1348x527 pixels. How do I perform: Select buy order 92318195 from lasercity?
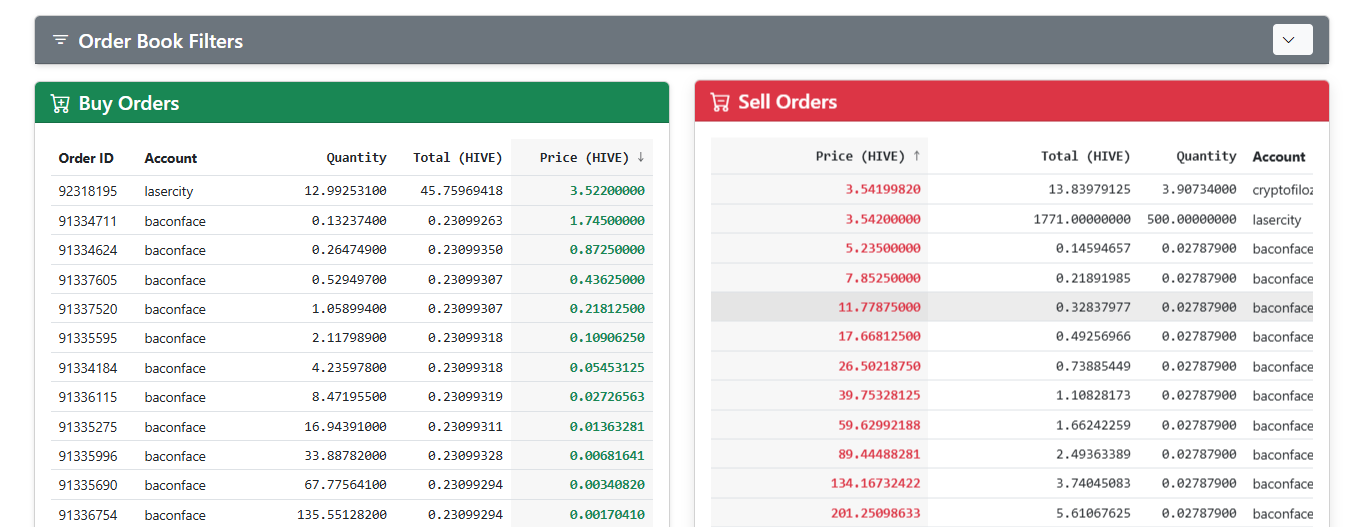352,191
